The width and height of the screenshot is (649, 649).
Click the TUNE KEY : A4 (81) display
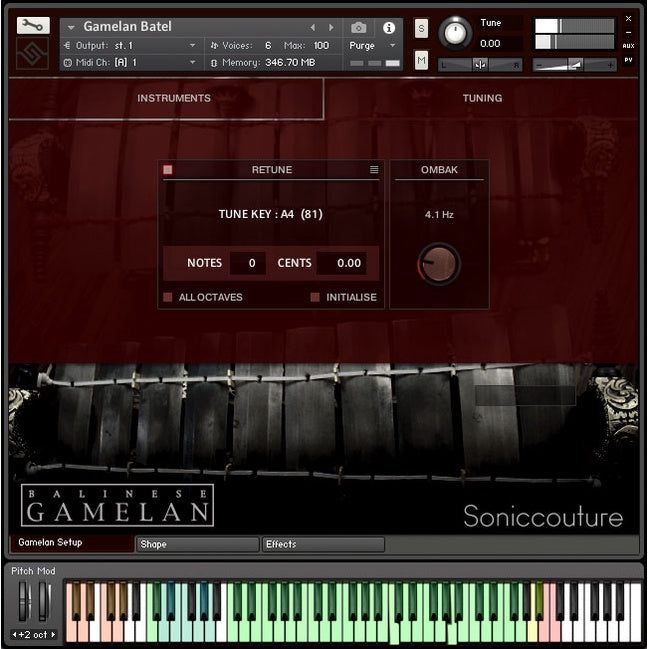point(270,214)
